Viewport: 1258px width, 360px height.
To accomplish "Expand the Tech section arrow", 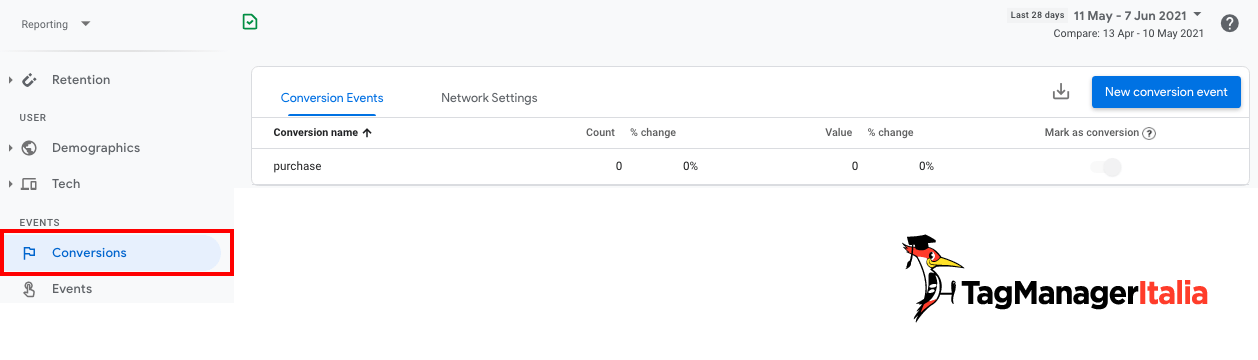I will point(10,184).
